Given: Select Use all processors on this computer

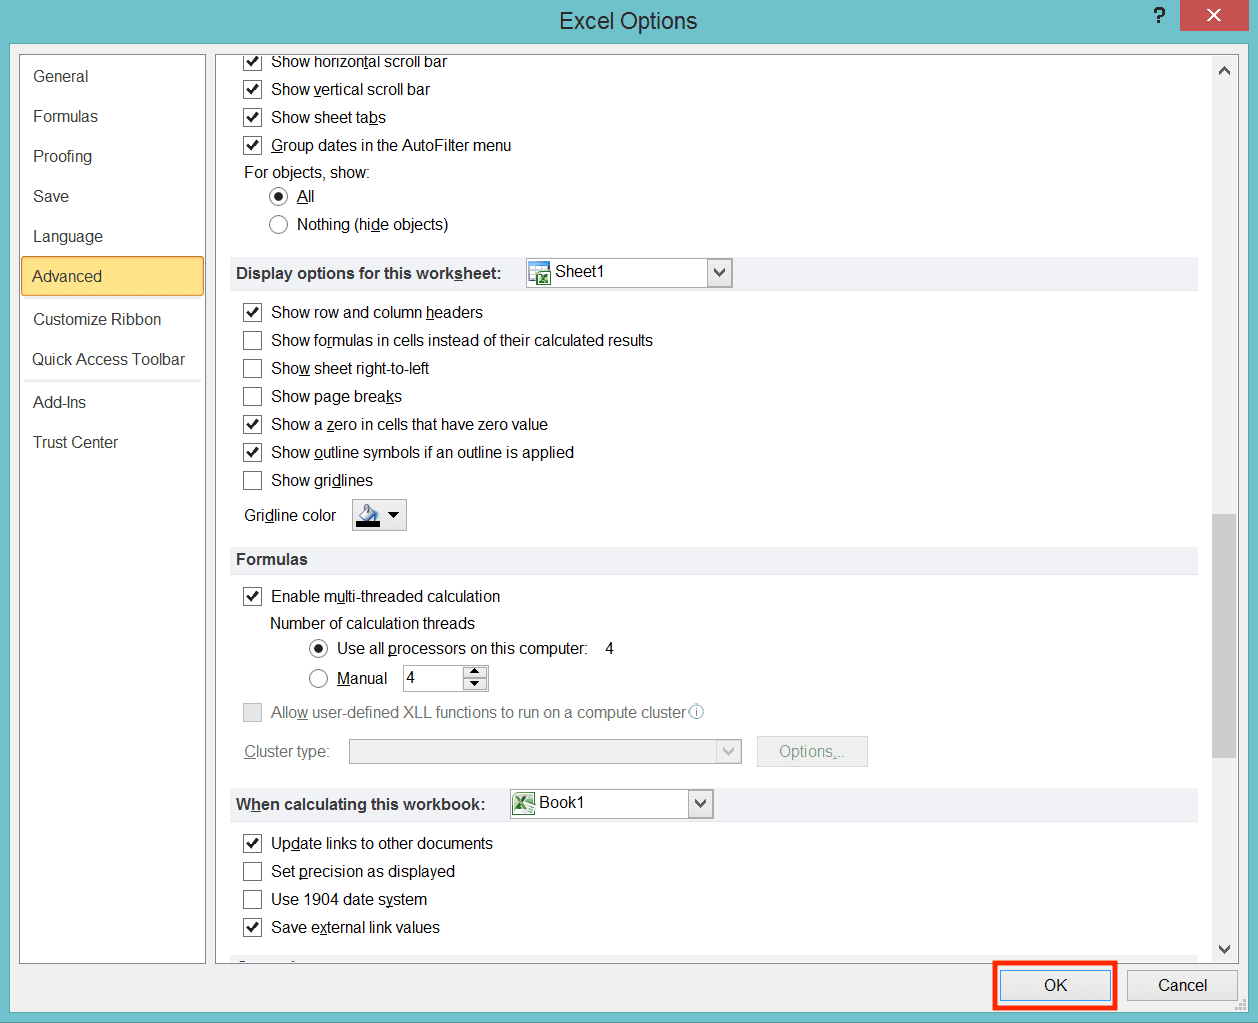Looking at the screenshot, I should (319, 648).
